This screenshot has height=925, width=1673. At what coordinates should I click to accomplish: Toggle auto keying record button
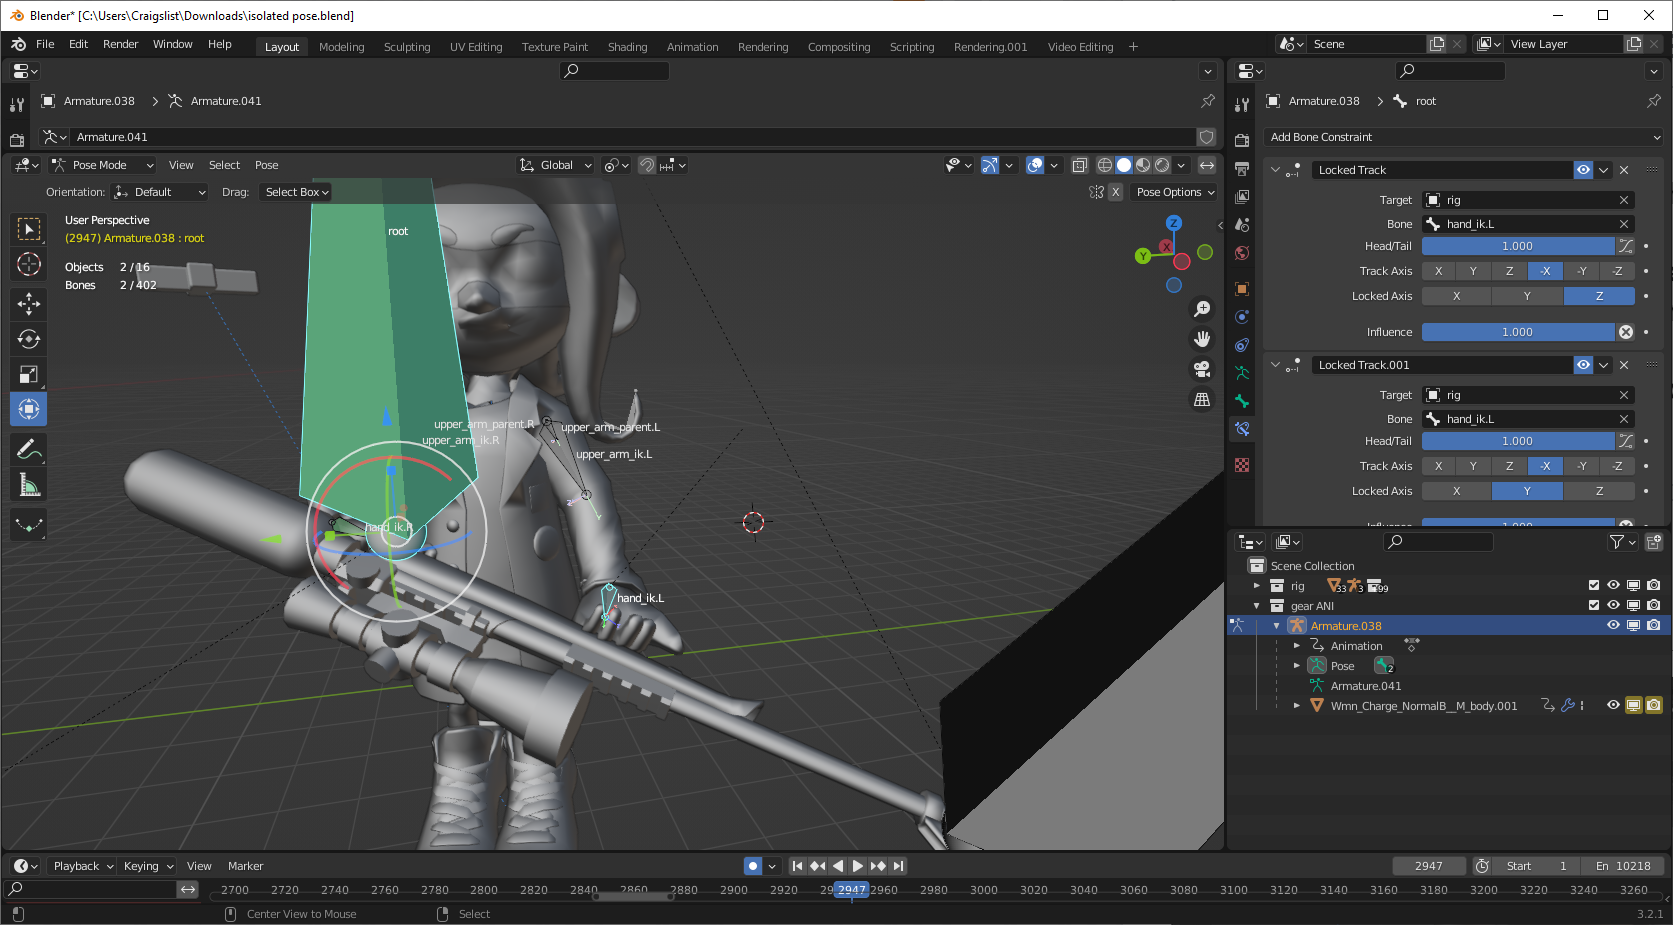tap(753, 866)
